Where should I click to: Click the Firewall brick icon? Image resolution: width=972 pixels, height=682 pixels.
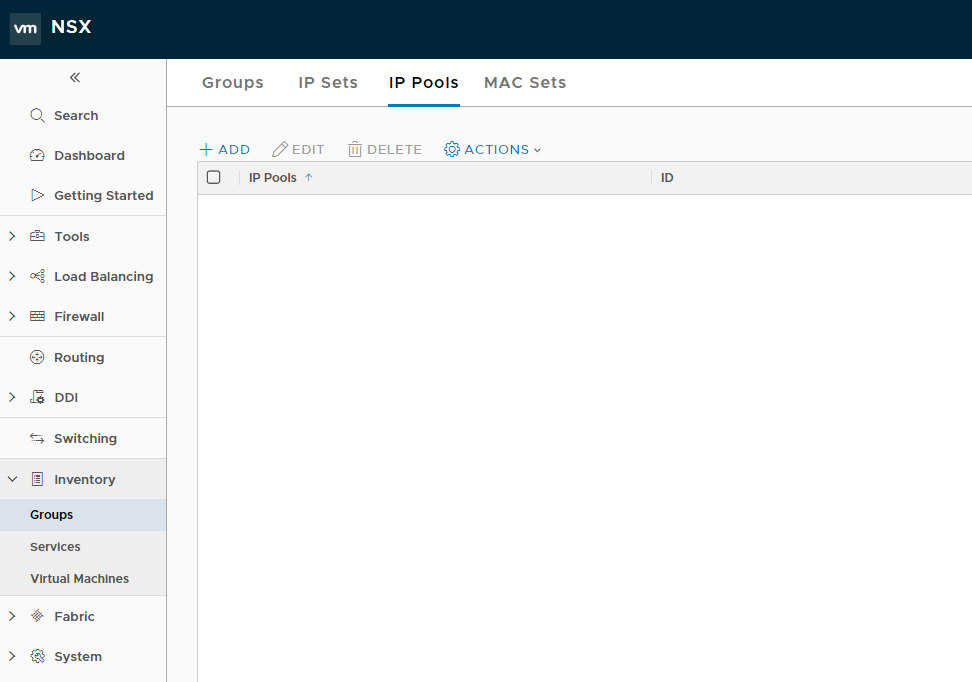[38, 317]
